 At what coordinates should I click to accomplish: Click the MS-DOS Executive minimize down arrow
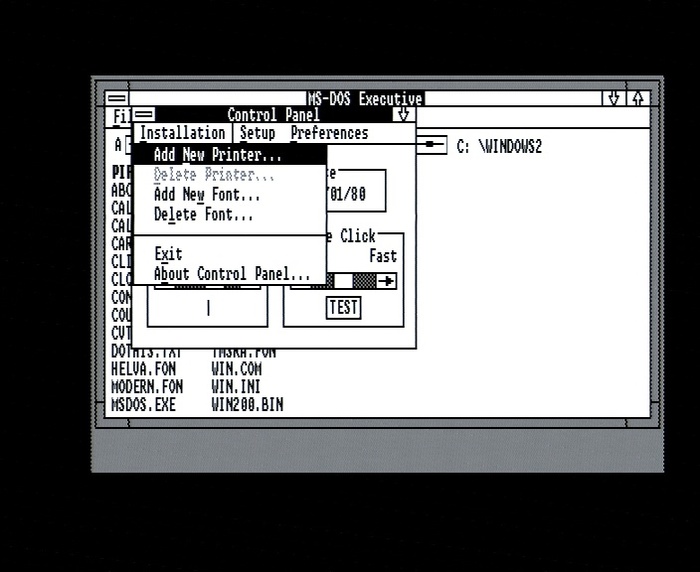(x=614, y=99)
